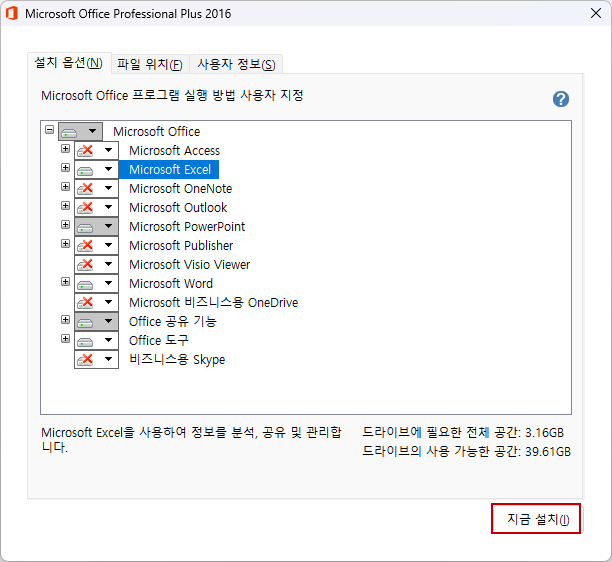Screen dimensions: 612x562
Task: Expand the Microsoft OneNote node
Action: pyautogui.click(x=66, y=187)
